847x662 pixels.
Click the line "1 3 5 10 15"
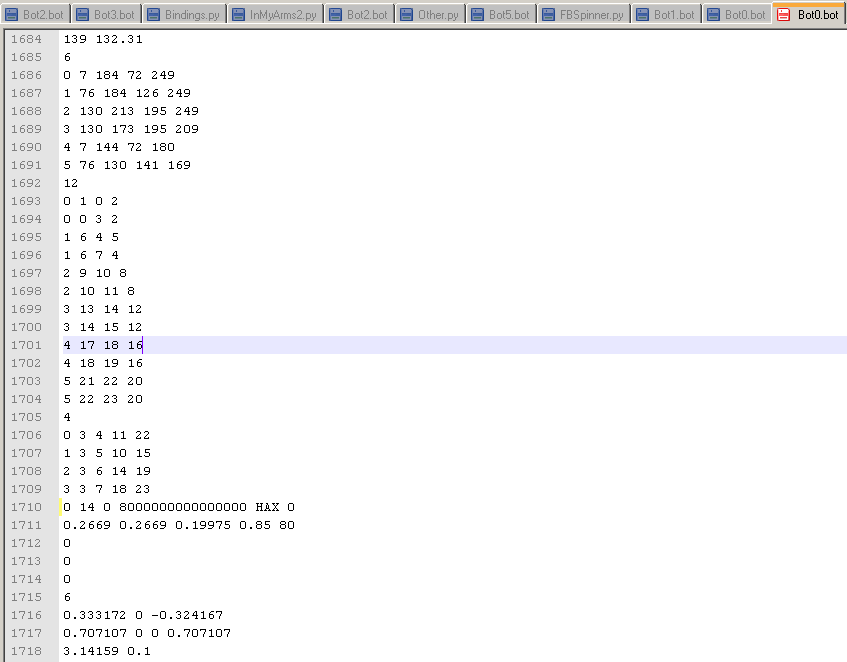tap(107, 453)
